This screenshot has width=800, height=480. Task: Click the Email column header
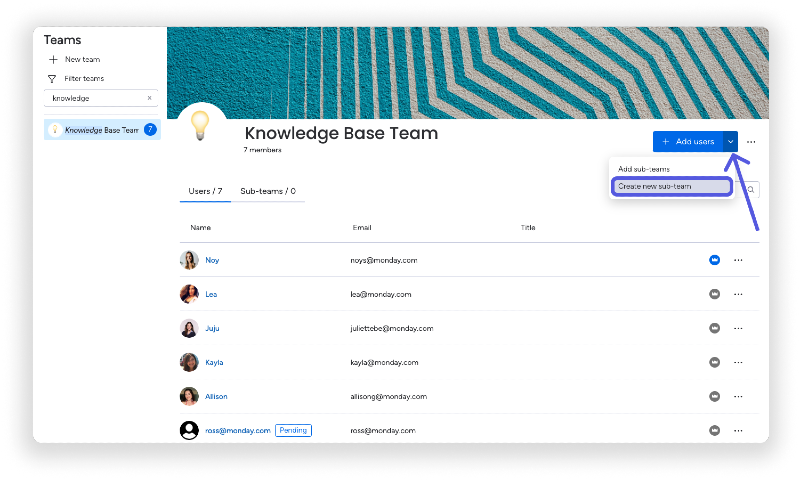pos(362,228)
